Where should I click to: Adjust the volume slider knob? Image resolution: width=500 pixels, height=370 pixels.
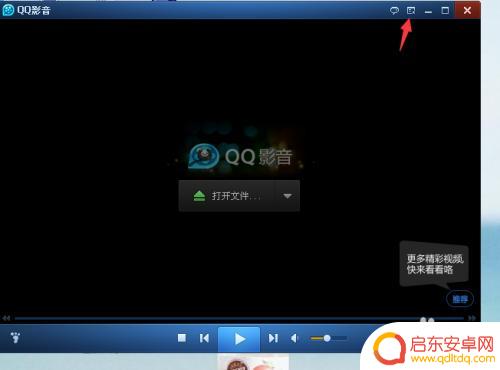(x=327, y=338)
